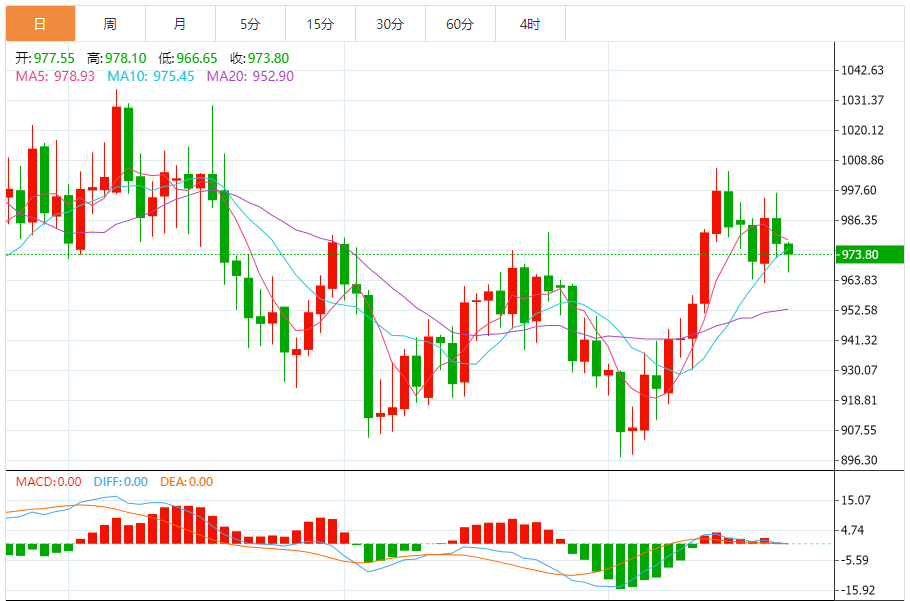Screen dimensions: 910x601
Task: Click the 1008.86 price axis label
Action: click(862, 160)
